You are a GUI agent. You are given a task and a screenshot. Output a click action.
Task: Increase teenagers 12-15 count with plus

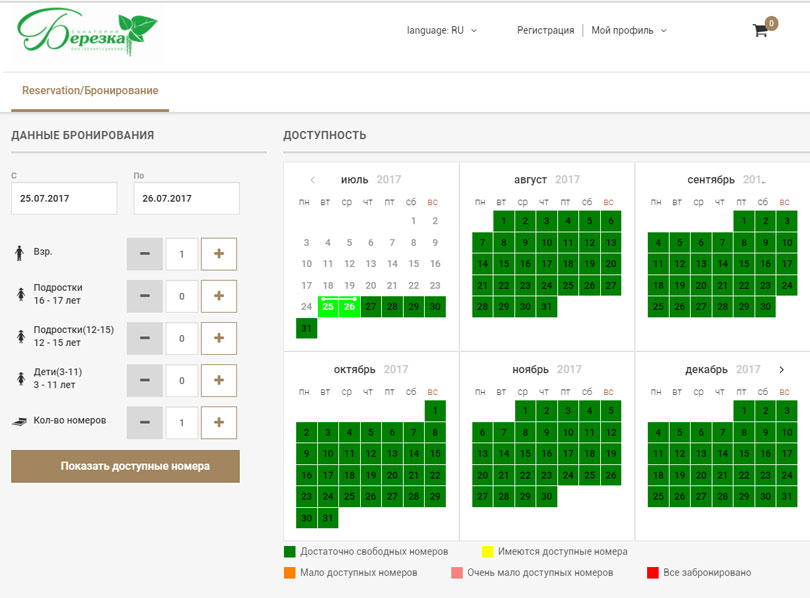pos(218,338)
